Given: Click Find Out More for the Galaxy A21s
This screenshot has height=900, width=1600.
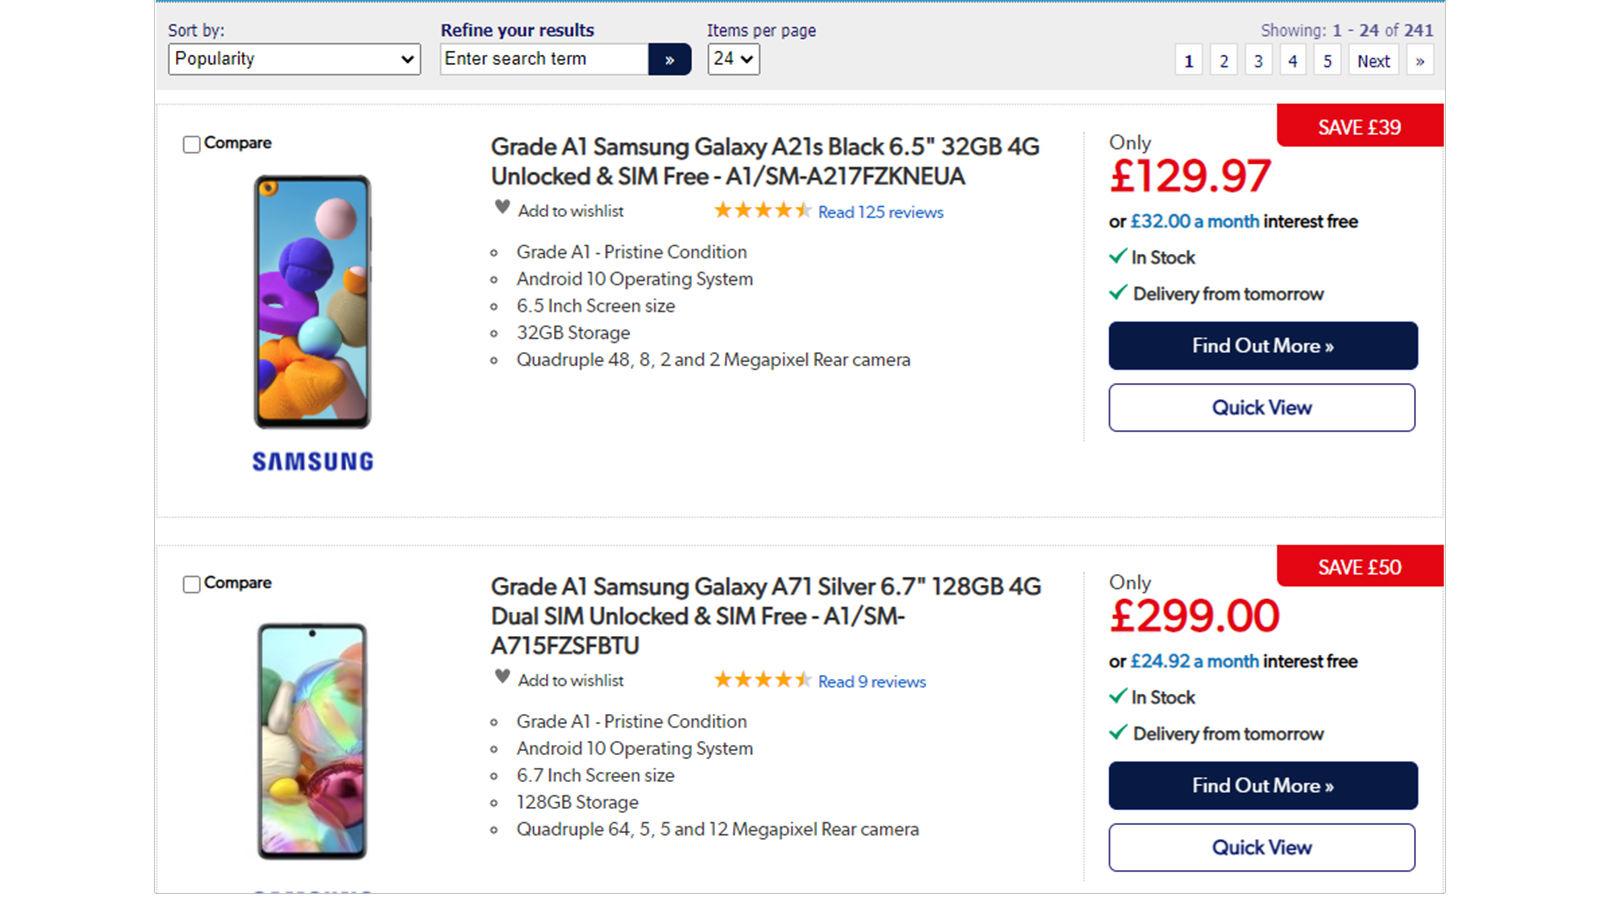Looking at the screenshot, I should point(1262,346).
